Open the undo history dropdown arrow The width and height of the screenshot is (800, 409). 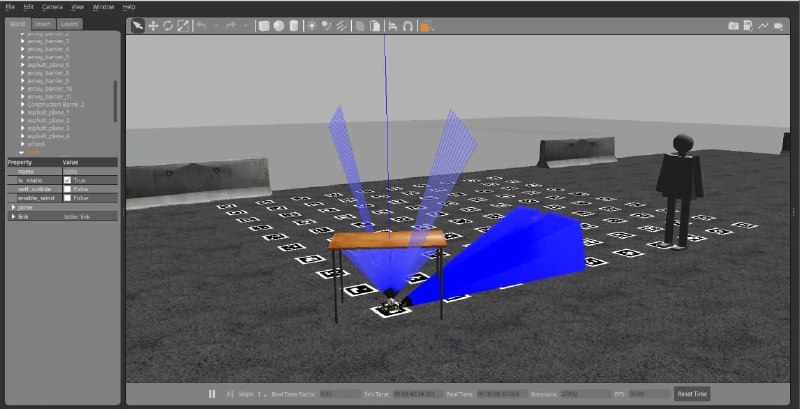point(216,26)
